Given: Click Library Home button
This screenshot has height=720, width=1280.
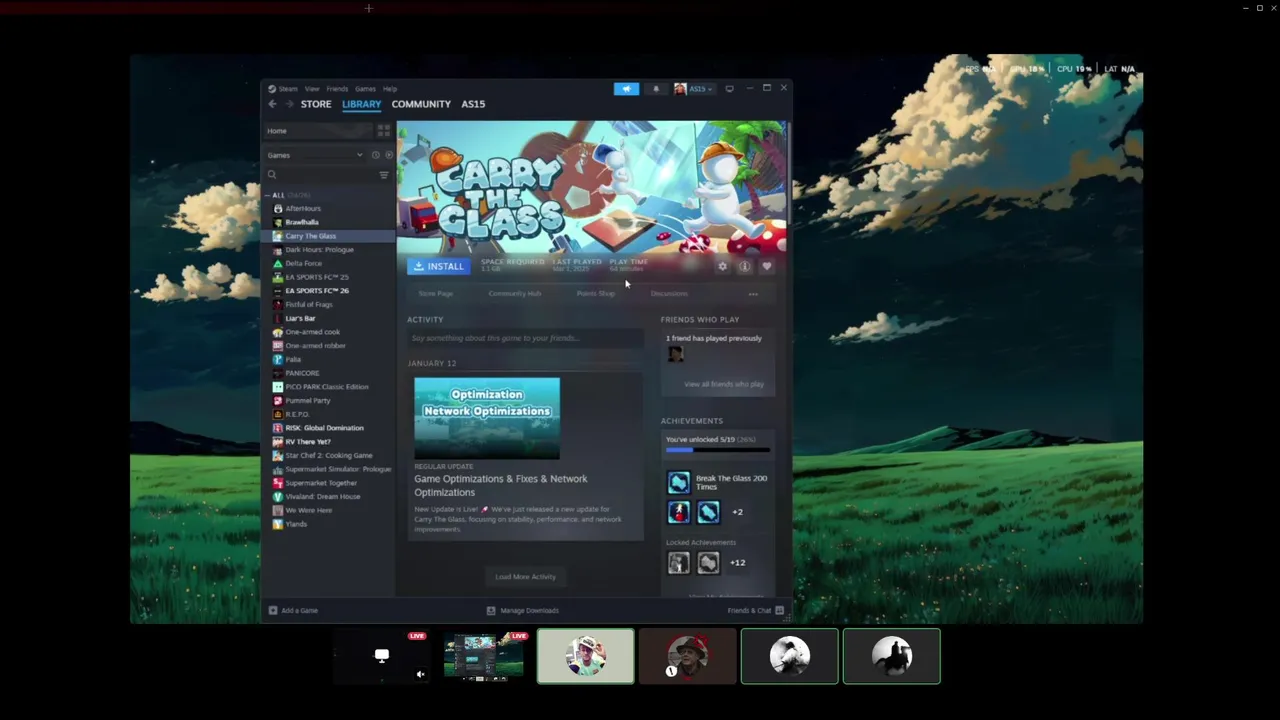Looking at the screenshot, I should point(316,131).
